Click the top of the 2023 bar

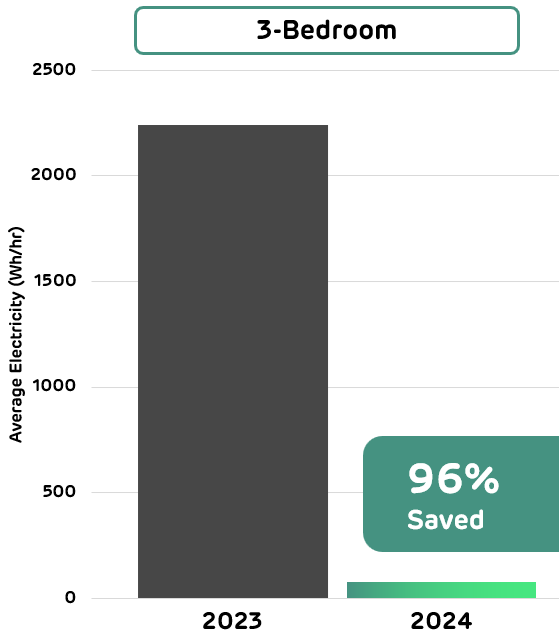[x=233, y=126]
